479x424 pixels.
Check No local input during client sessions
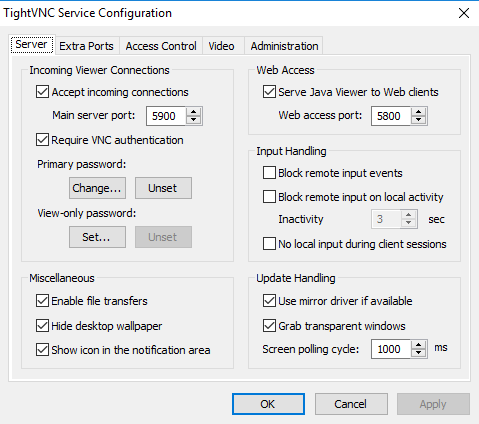point(269,244)
